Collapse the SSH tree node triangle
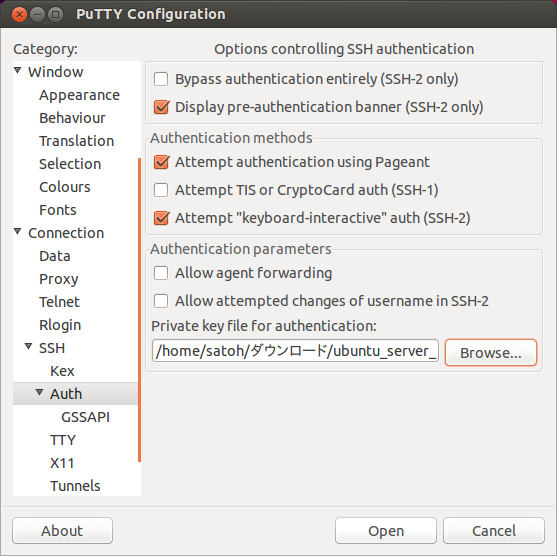557x556 pixels. click(x=29, y=346)
